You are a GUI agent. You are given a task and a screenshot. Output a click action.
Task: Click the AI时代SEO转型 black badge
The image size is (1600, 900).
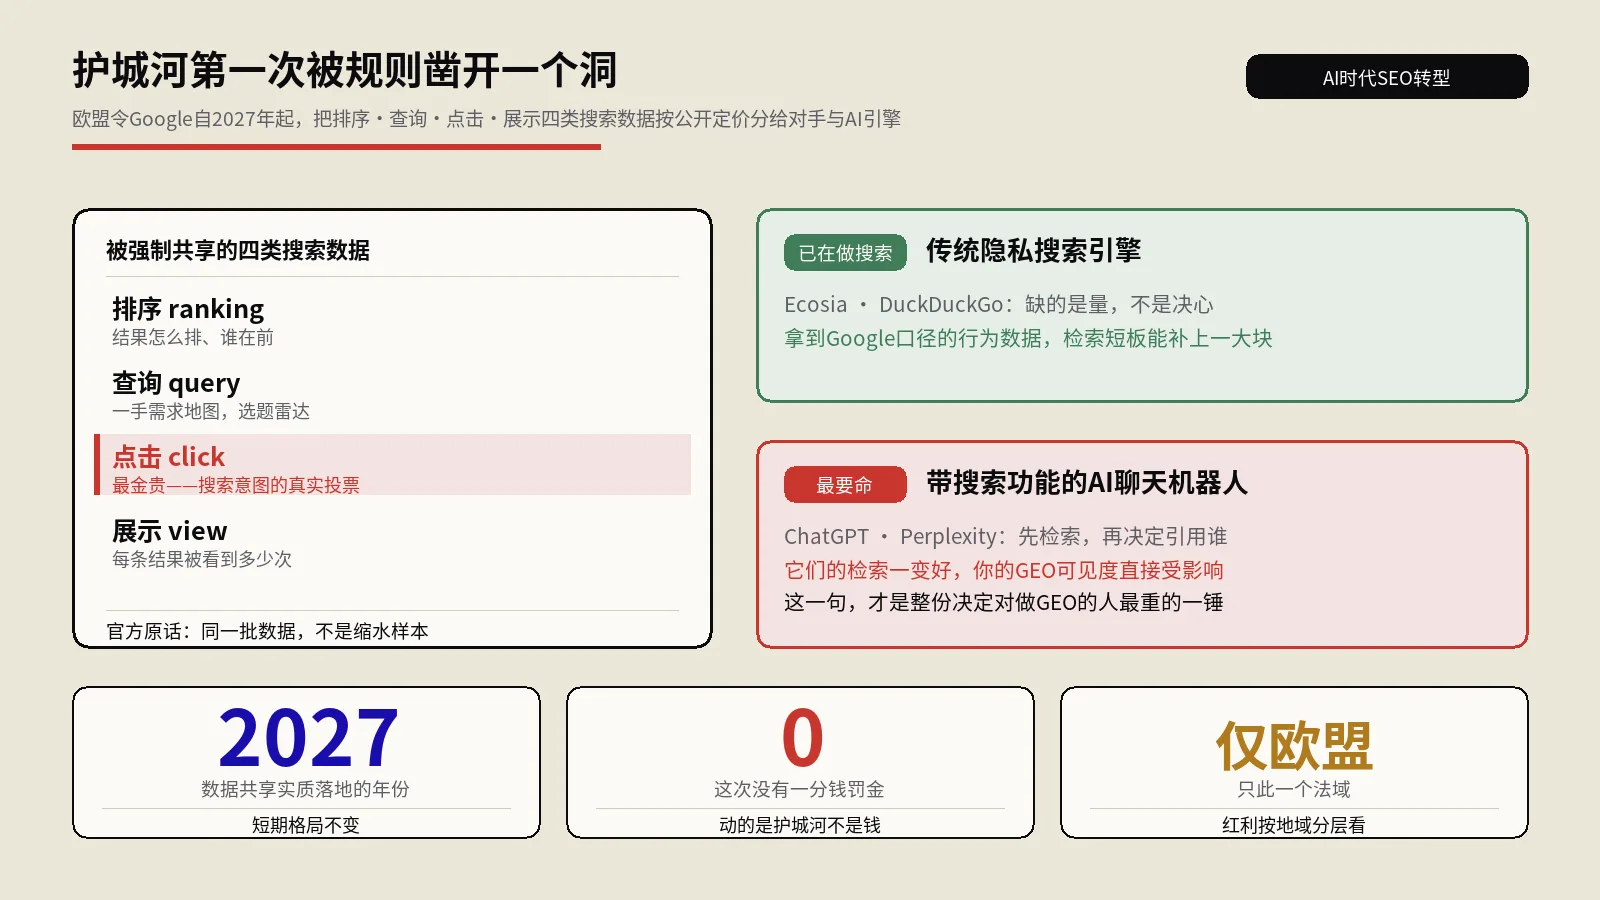coord(1387,77)
